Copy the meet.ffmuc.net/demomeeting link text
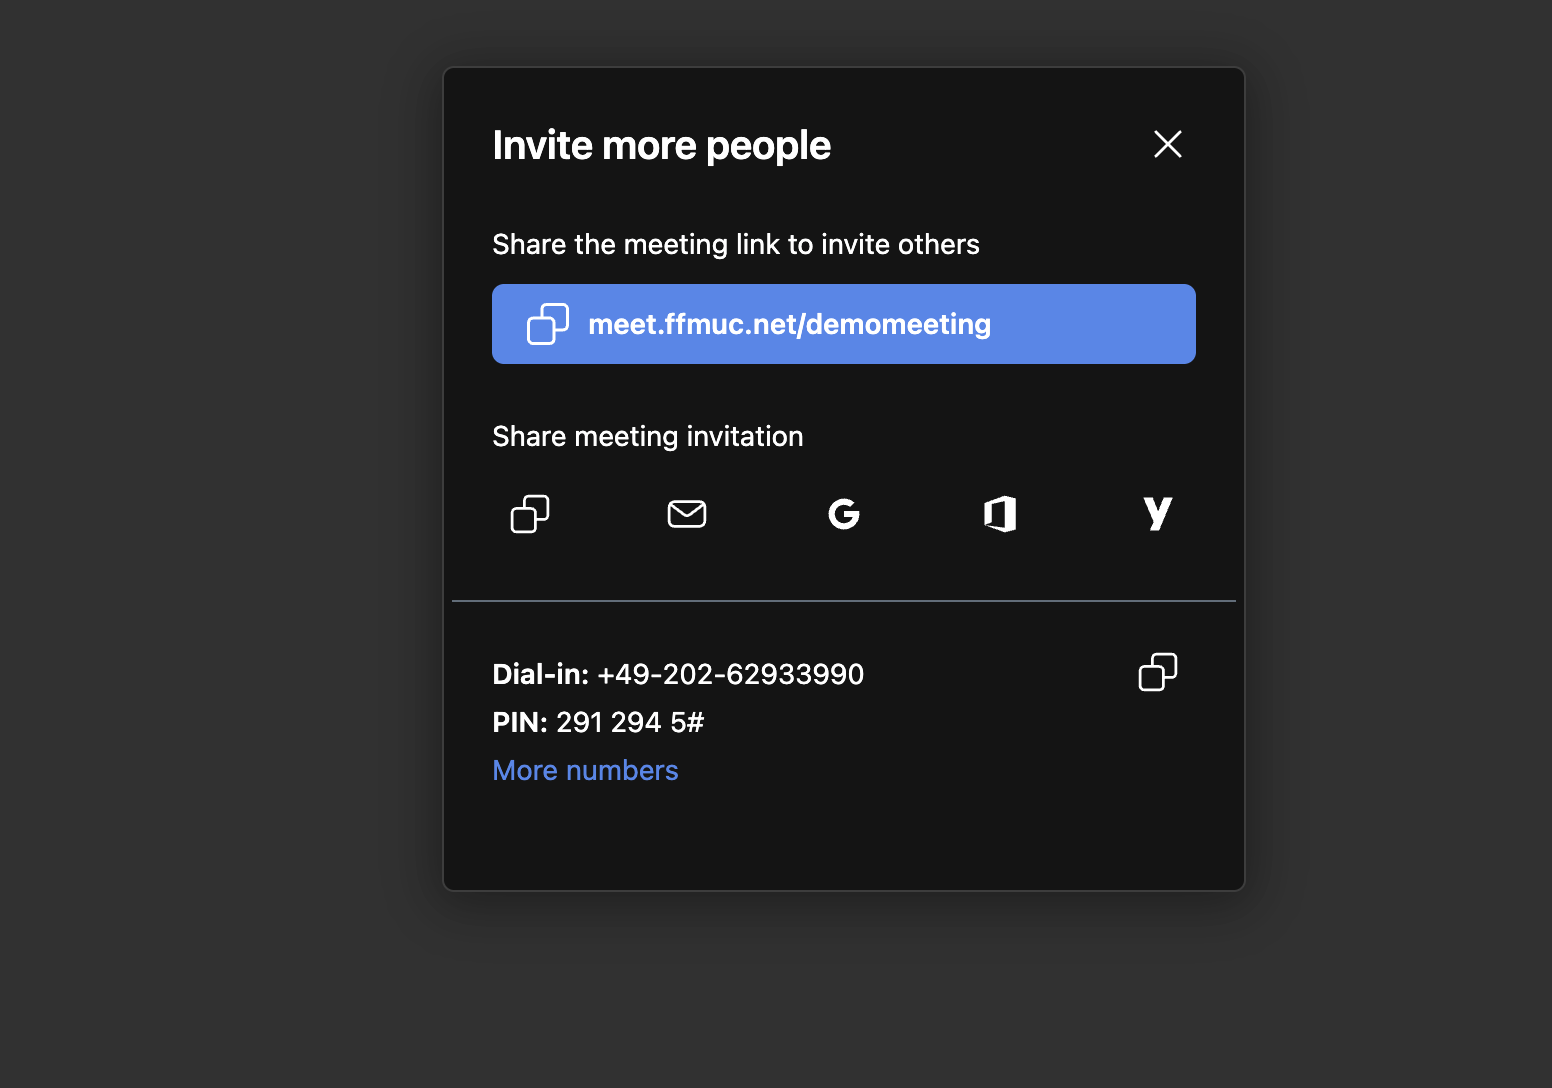This screenshot has width=1552, height=1088. tap(789, 324)
